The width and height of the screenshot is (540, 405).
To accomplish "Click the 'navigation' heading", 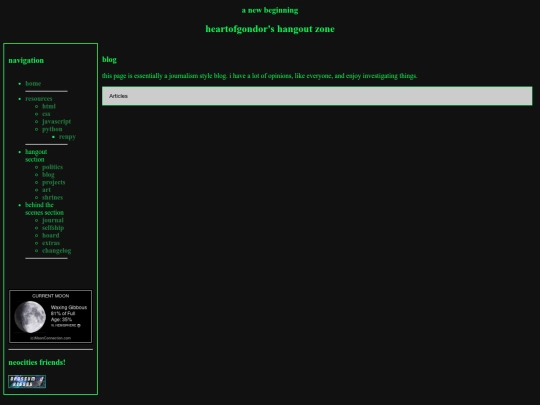I will (26, 60).
